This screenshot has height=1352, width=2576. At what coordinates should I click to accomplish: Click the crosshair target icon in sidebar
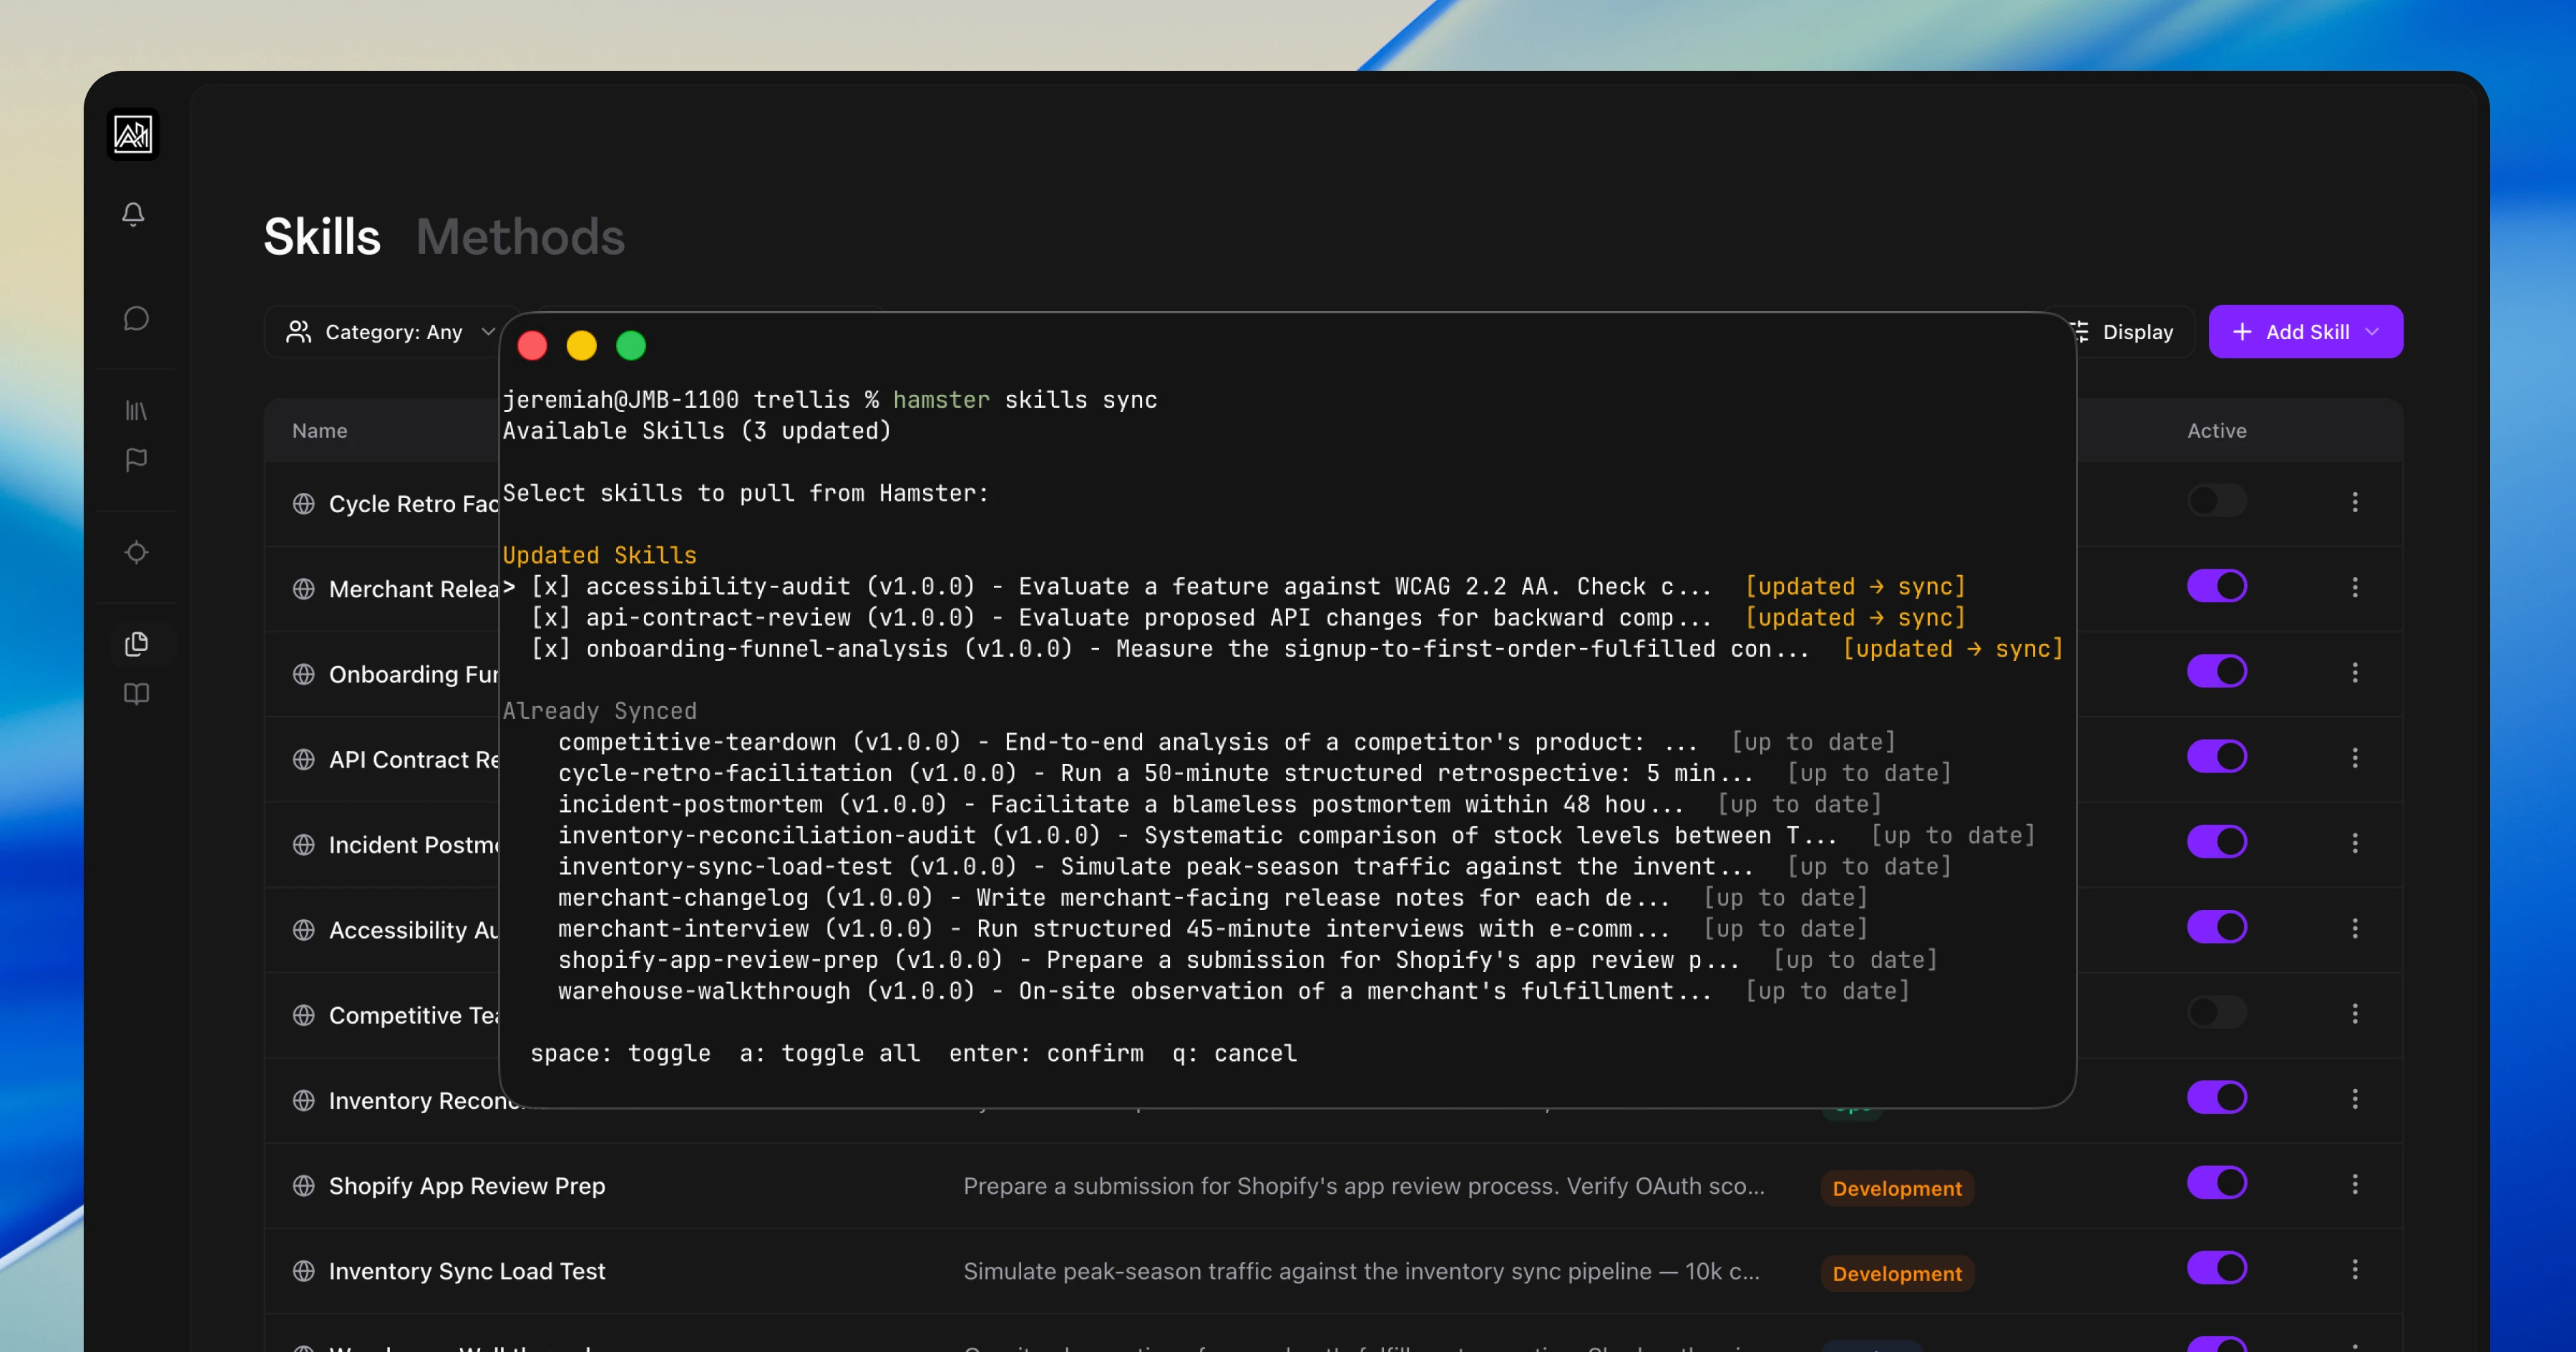click(135, 552)
